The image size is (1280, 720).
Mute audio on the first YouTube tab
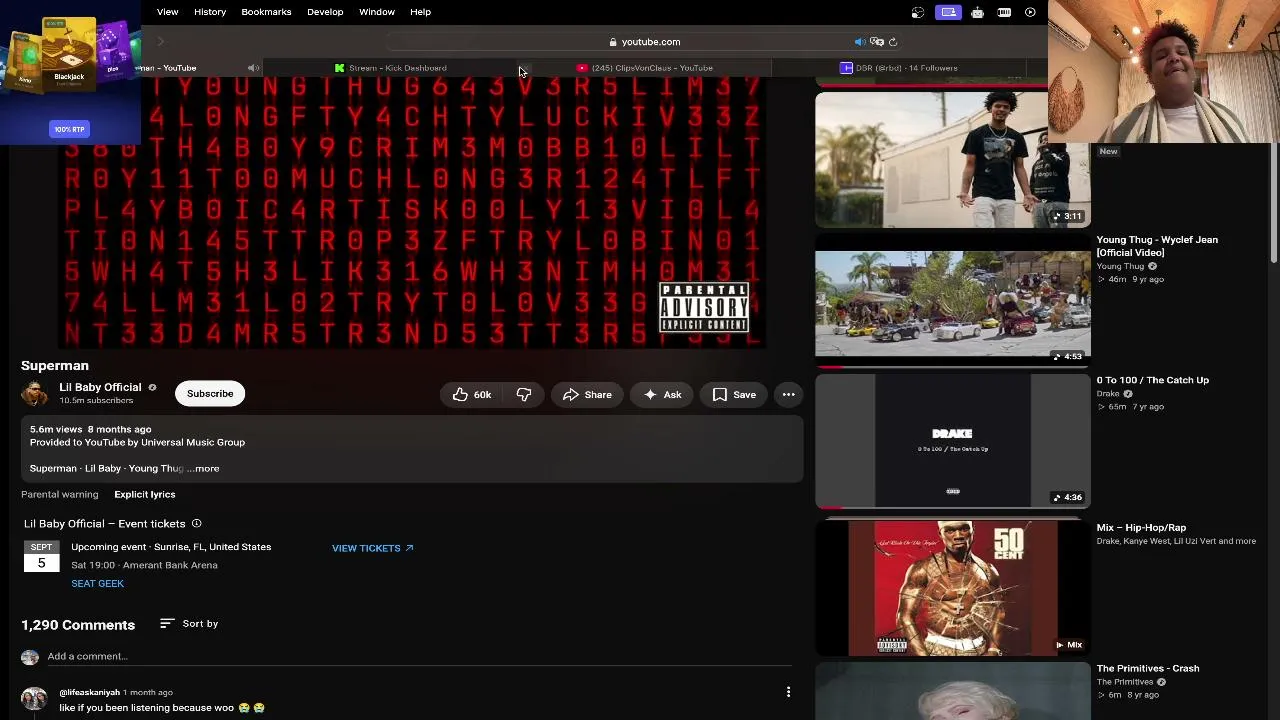coord(253,68)
